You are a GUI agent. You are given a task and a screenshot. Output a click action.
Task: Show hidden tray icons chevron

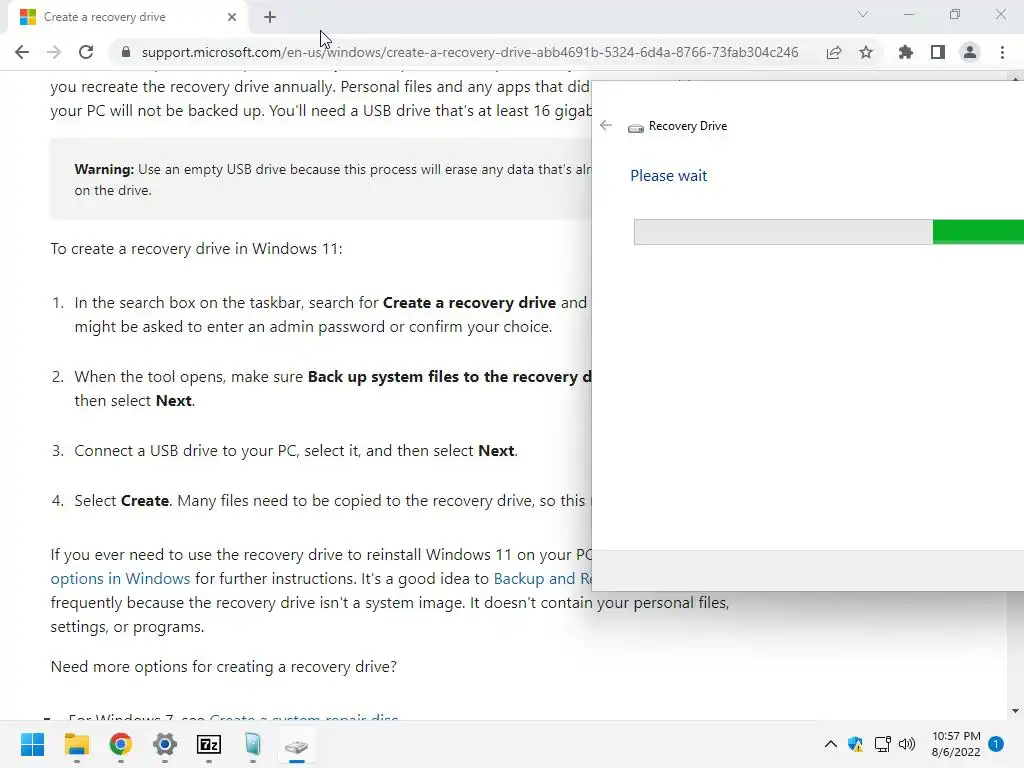click(x=830, y=744)
